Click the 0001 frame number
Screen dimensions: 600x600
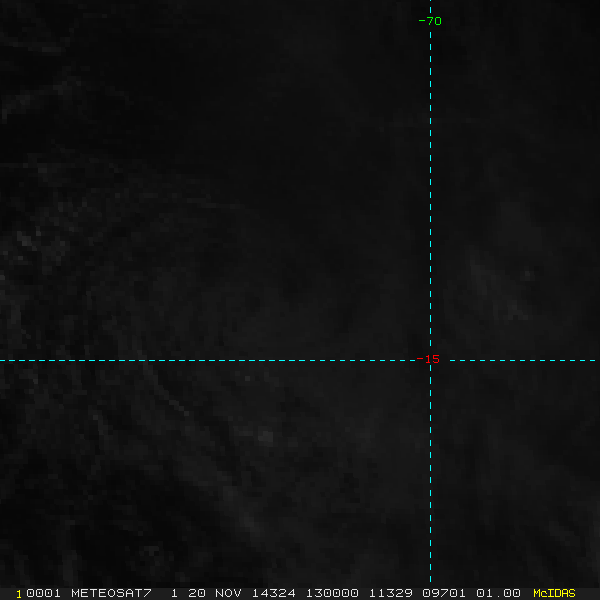coord(43,593)
